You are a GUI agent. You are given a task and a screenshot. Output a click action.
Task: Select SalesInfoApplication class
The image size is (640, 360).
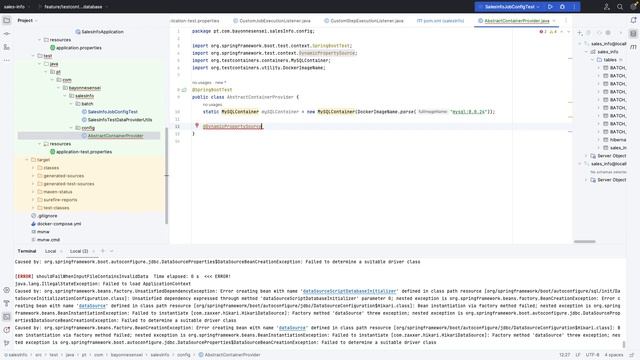click(x=102, y=31)
